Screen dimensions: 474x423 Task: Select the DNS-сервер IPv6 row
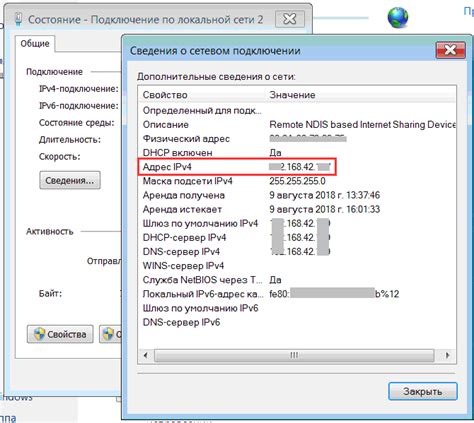pos(297,322)
